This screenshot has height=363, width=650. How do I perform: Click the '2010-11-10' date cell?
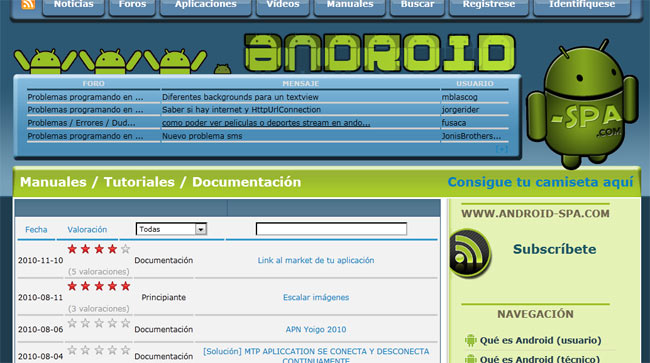tap(40, 260)
